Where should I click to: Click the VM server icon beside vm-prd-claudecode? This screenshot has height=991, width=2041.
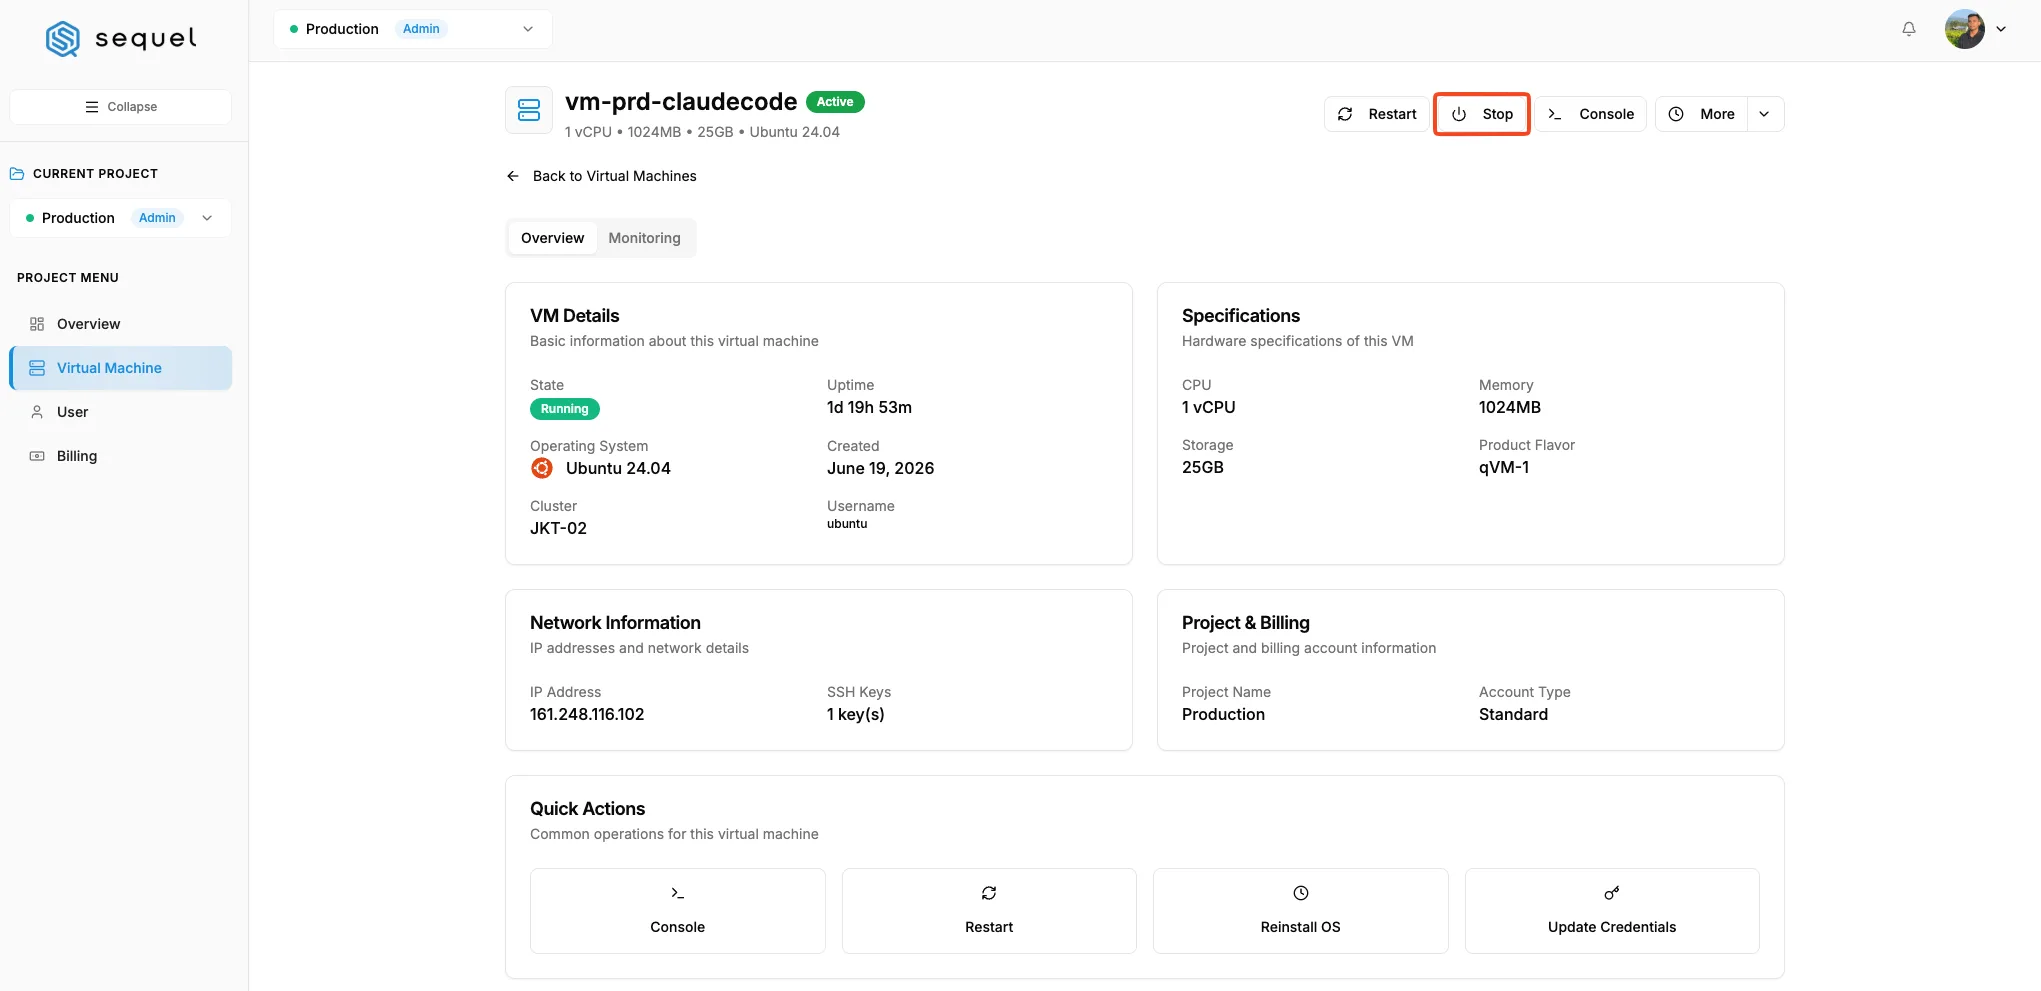[x=529, y=110]
